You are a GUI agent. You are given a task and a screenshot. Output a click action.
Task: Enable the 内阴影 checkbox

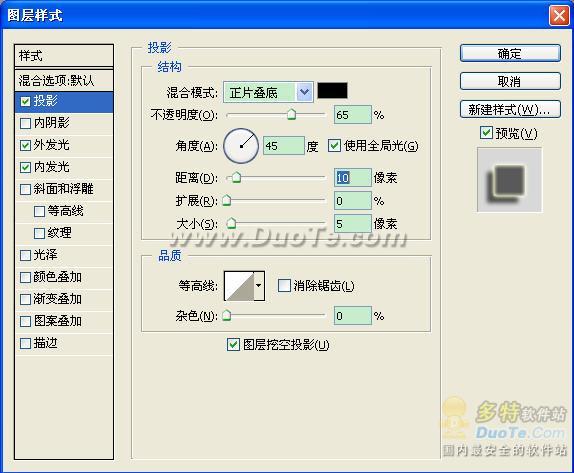pos(25,123)
